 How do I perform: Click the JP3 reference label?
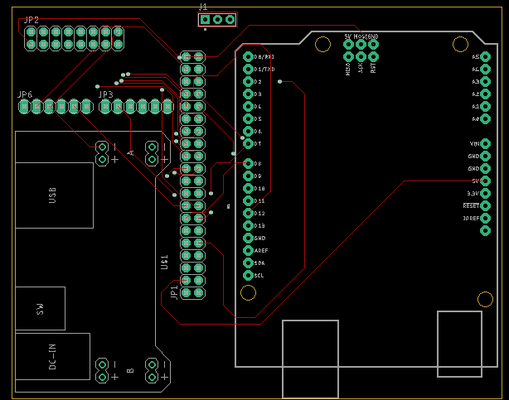pos(106,95)
